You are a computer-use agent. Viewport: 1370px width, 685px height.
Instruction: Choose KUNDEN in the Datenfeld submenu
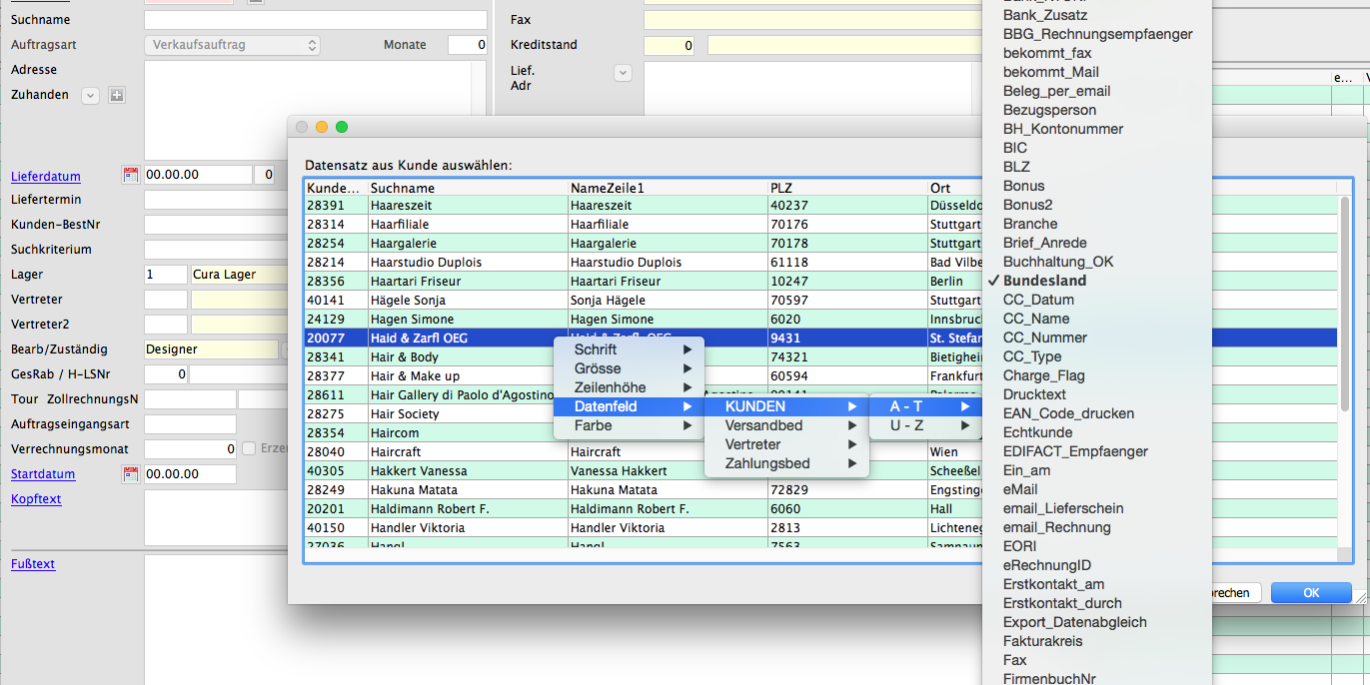tap(787, 406)
